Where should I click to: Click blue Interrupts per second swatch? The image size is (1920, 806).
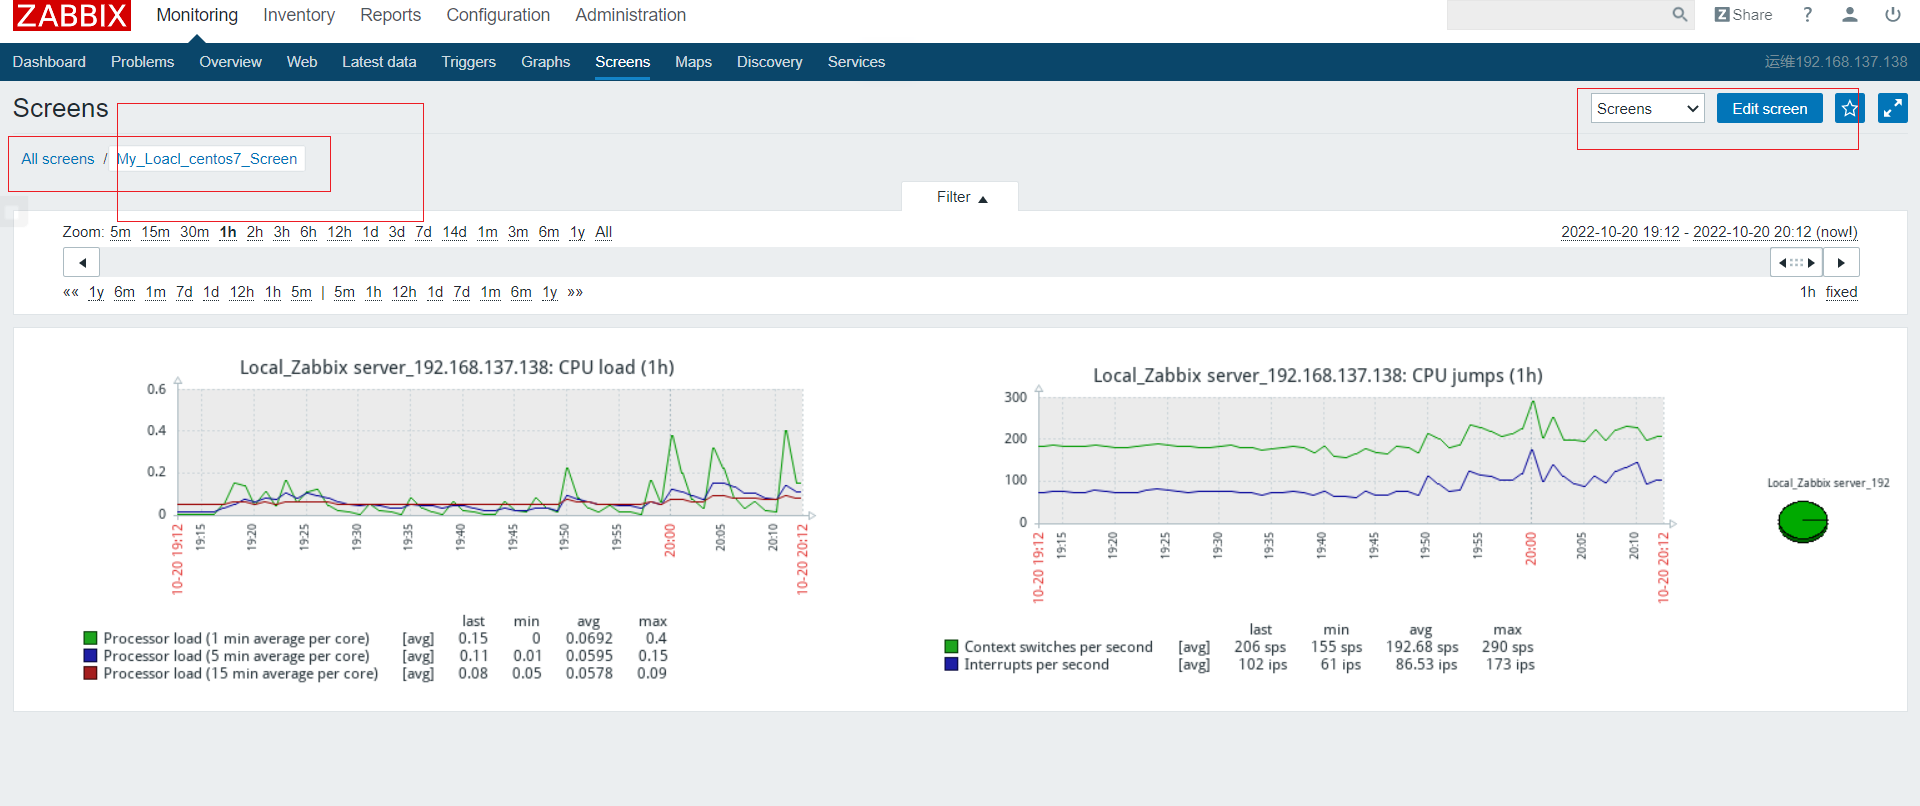951,664
